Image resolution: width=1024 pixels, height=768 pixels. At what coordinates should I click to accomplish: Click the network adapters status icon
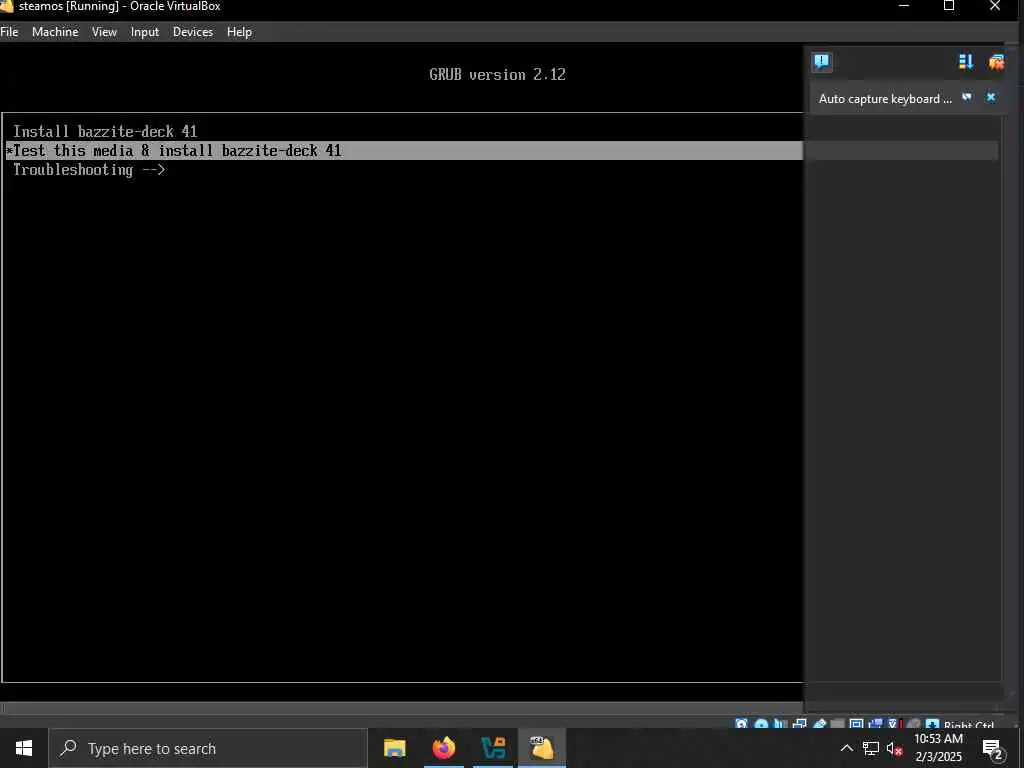point(799,724)
